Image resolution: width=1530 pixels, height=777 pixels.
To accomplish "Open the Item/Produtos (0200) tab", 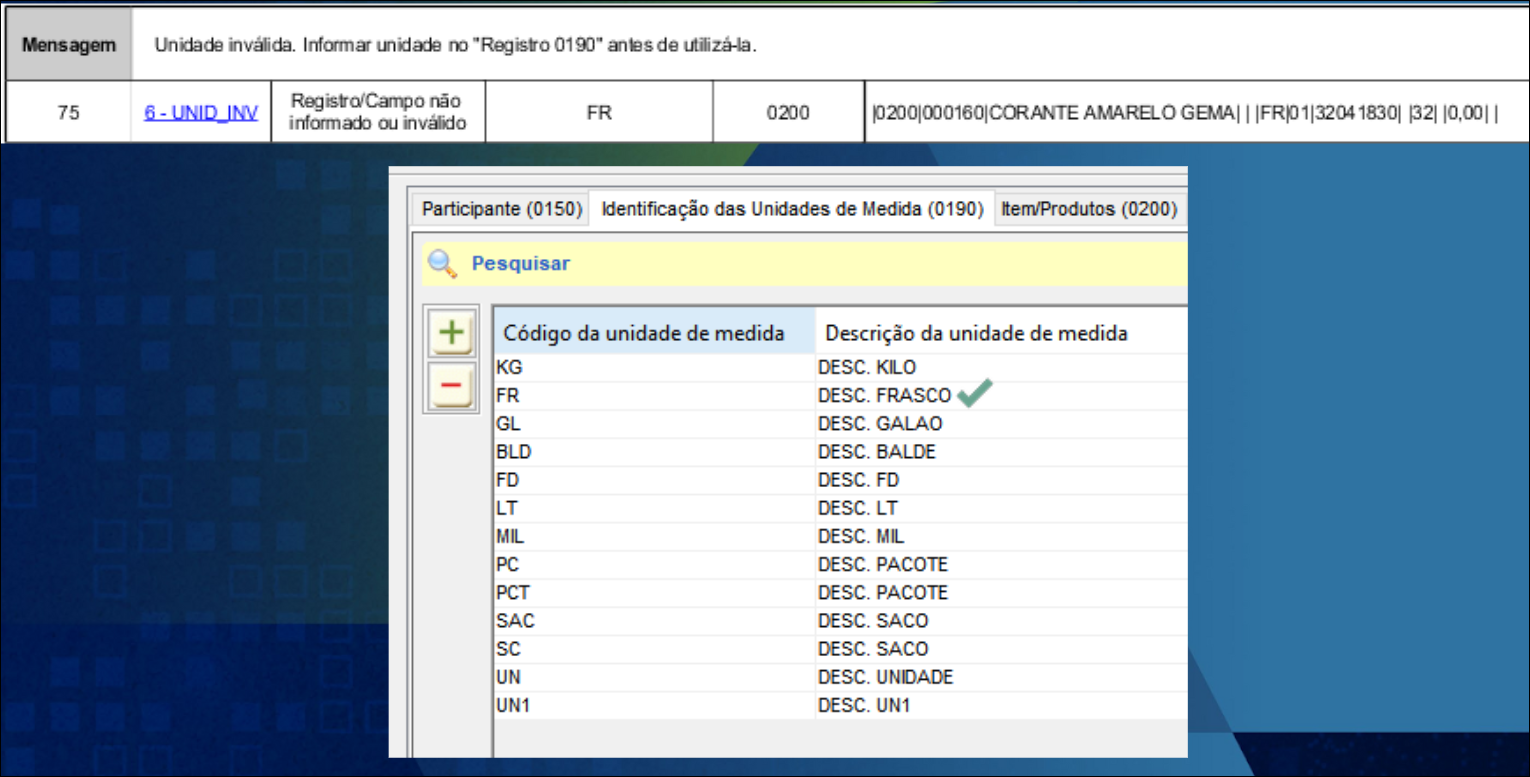I will point(1089,210).
